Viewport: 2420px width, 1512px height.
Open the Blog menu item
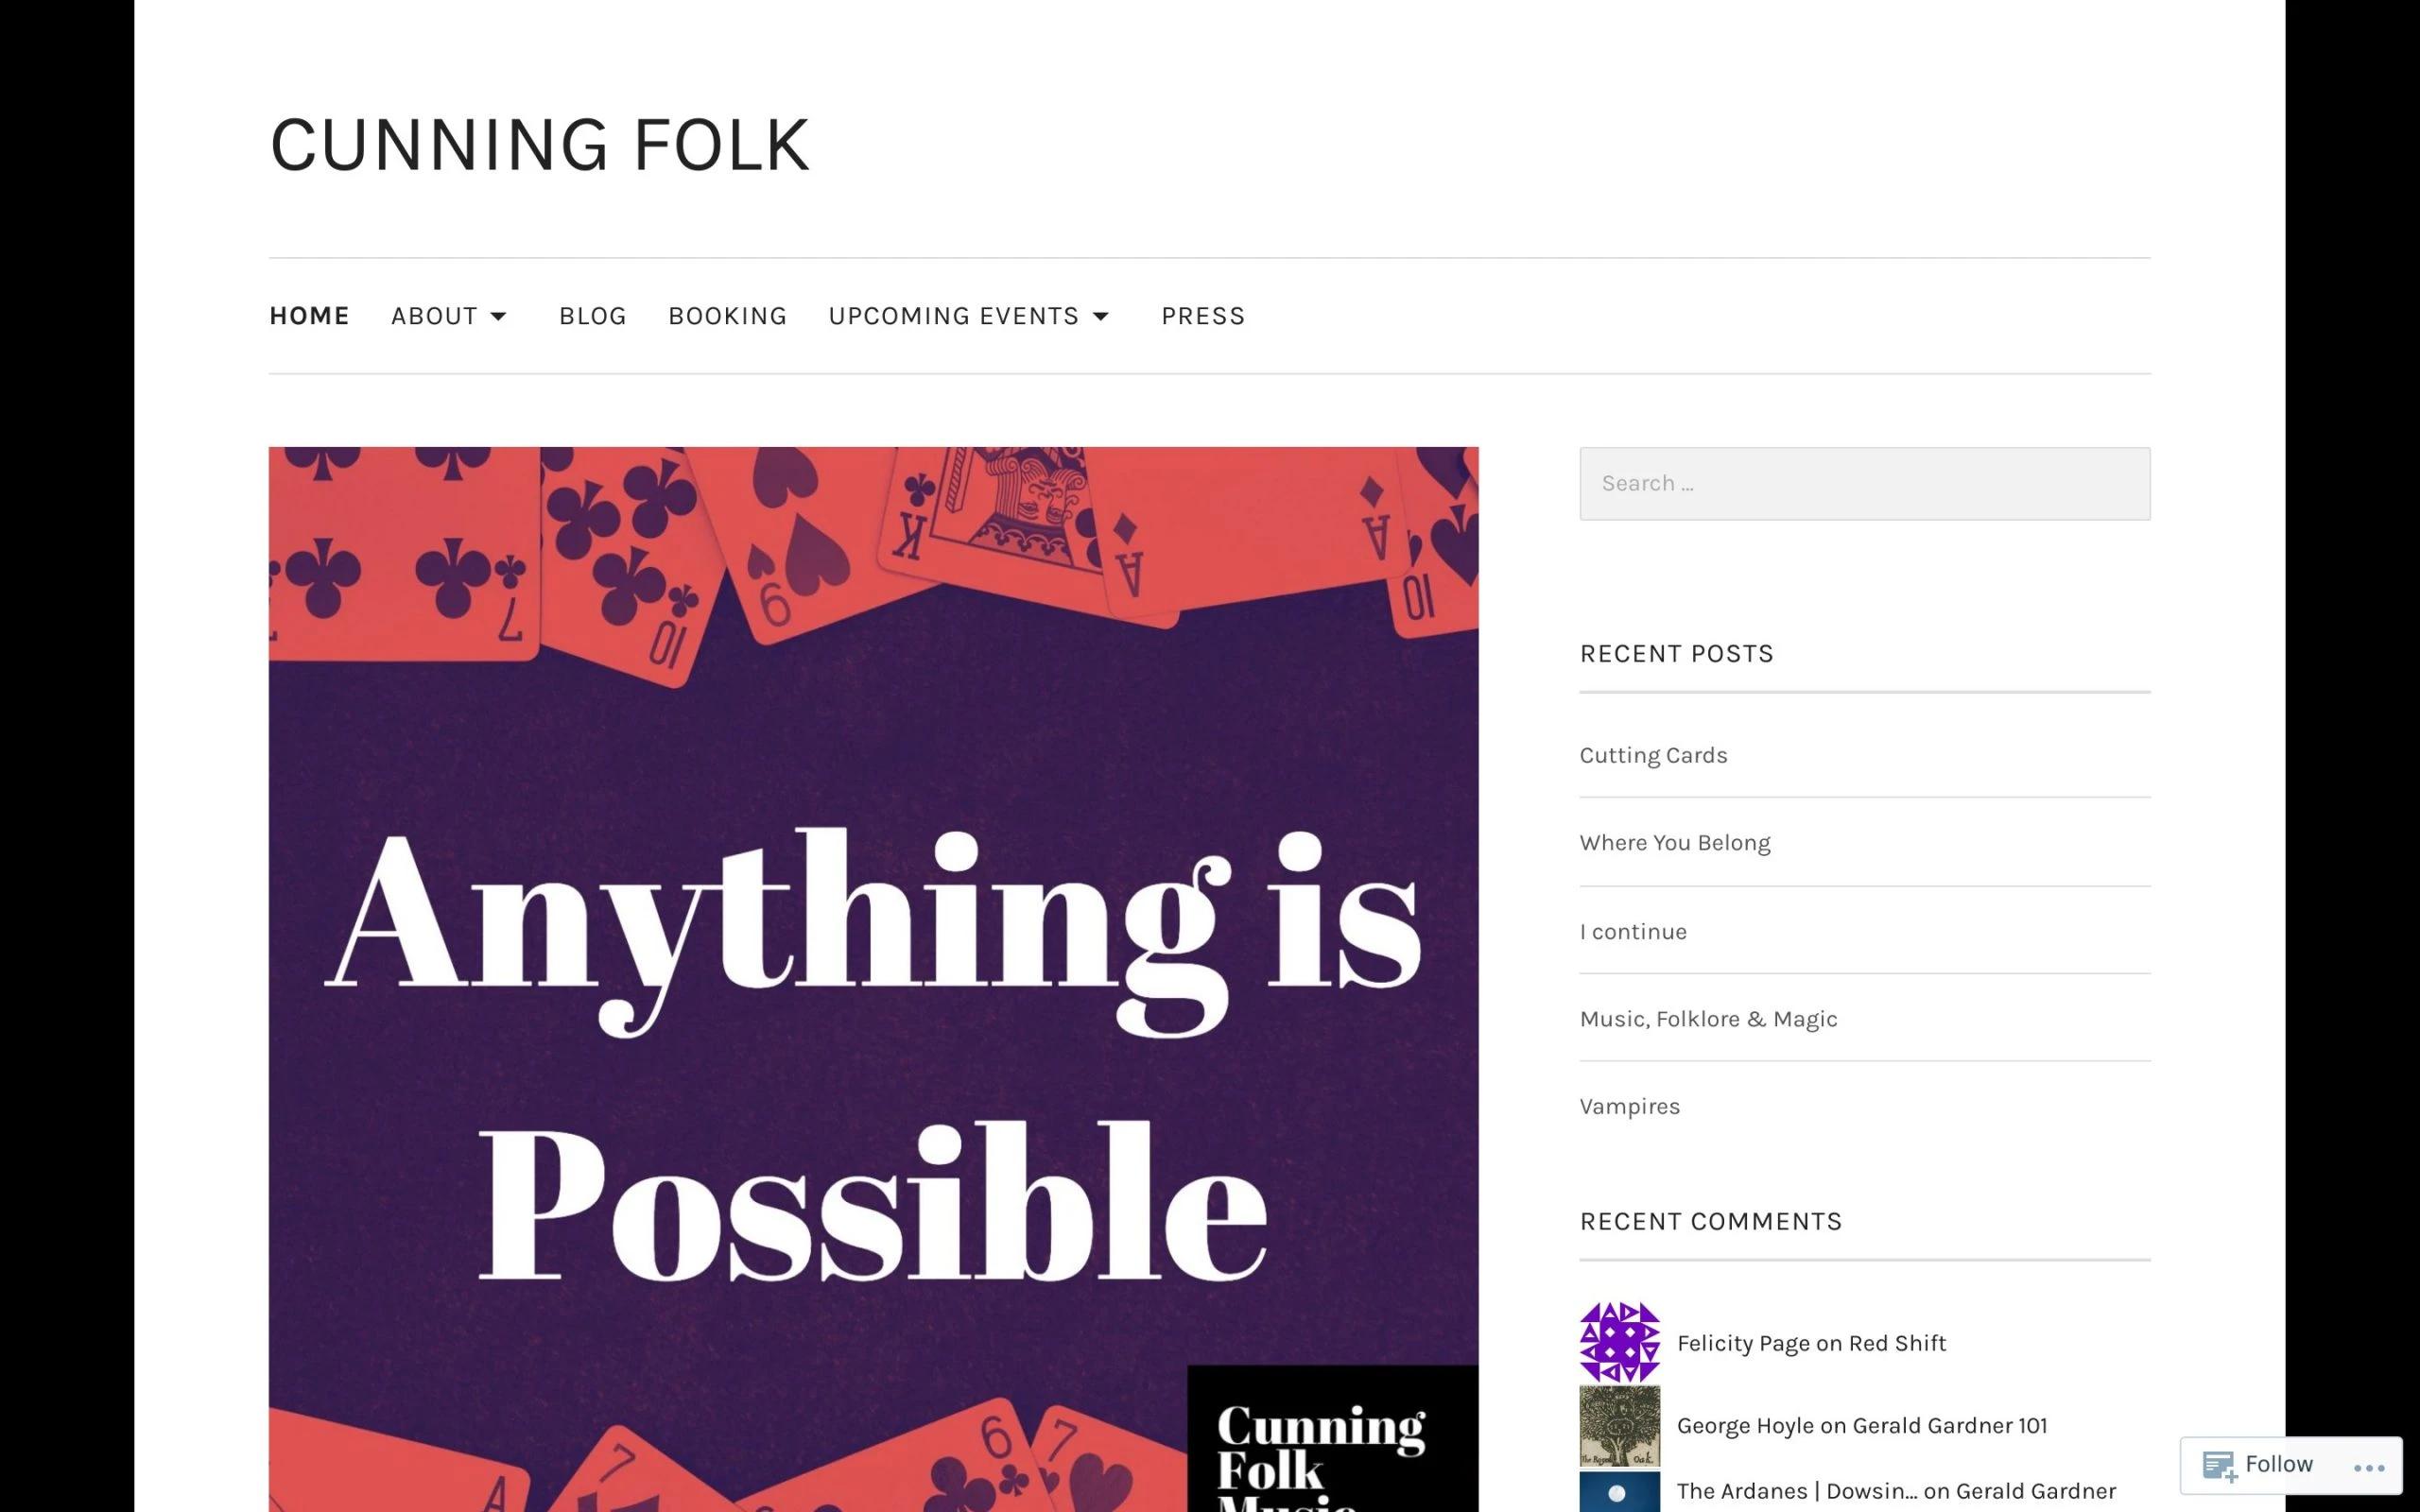point(592,316)
